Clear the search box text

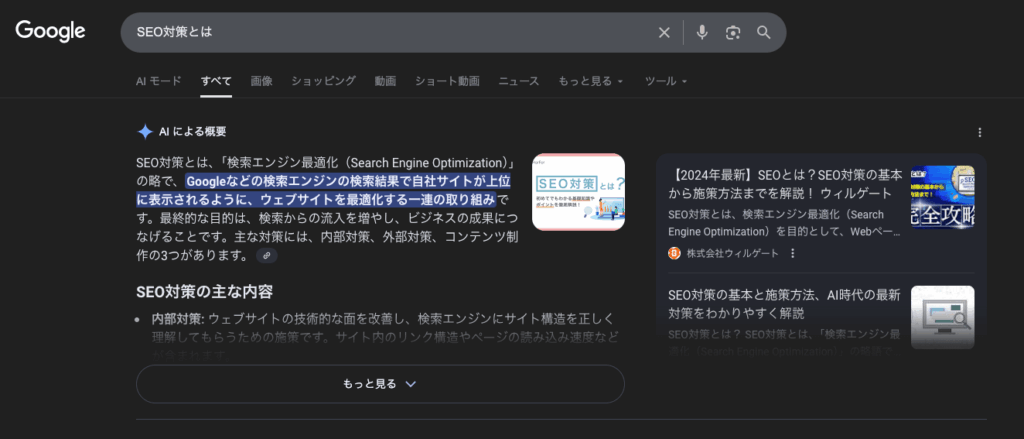[x=664, y=33]
